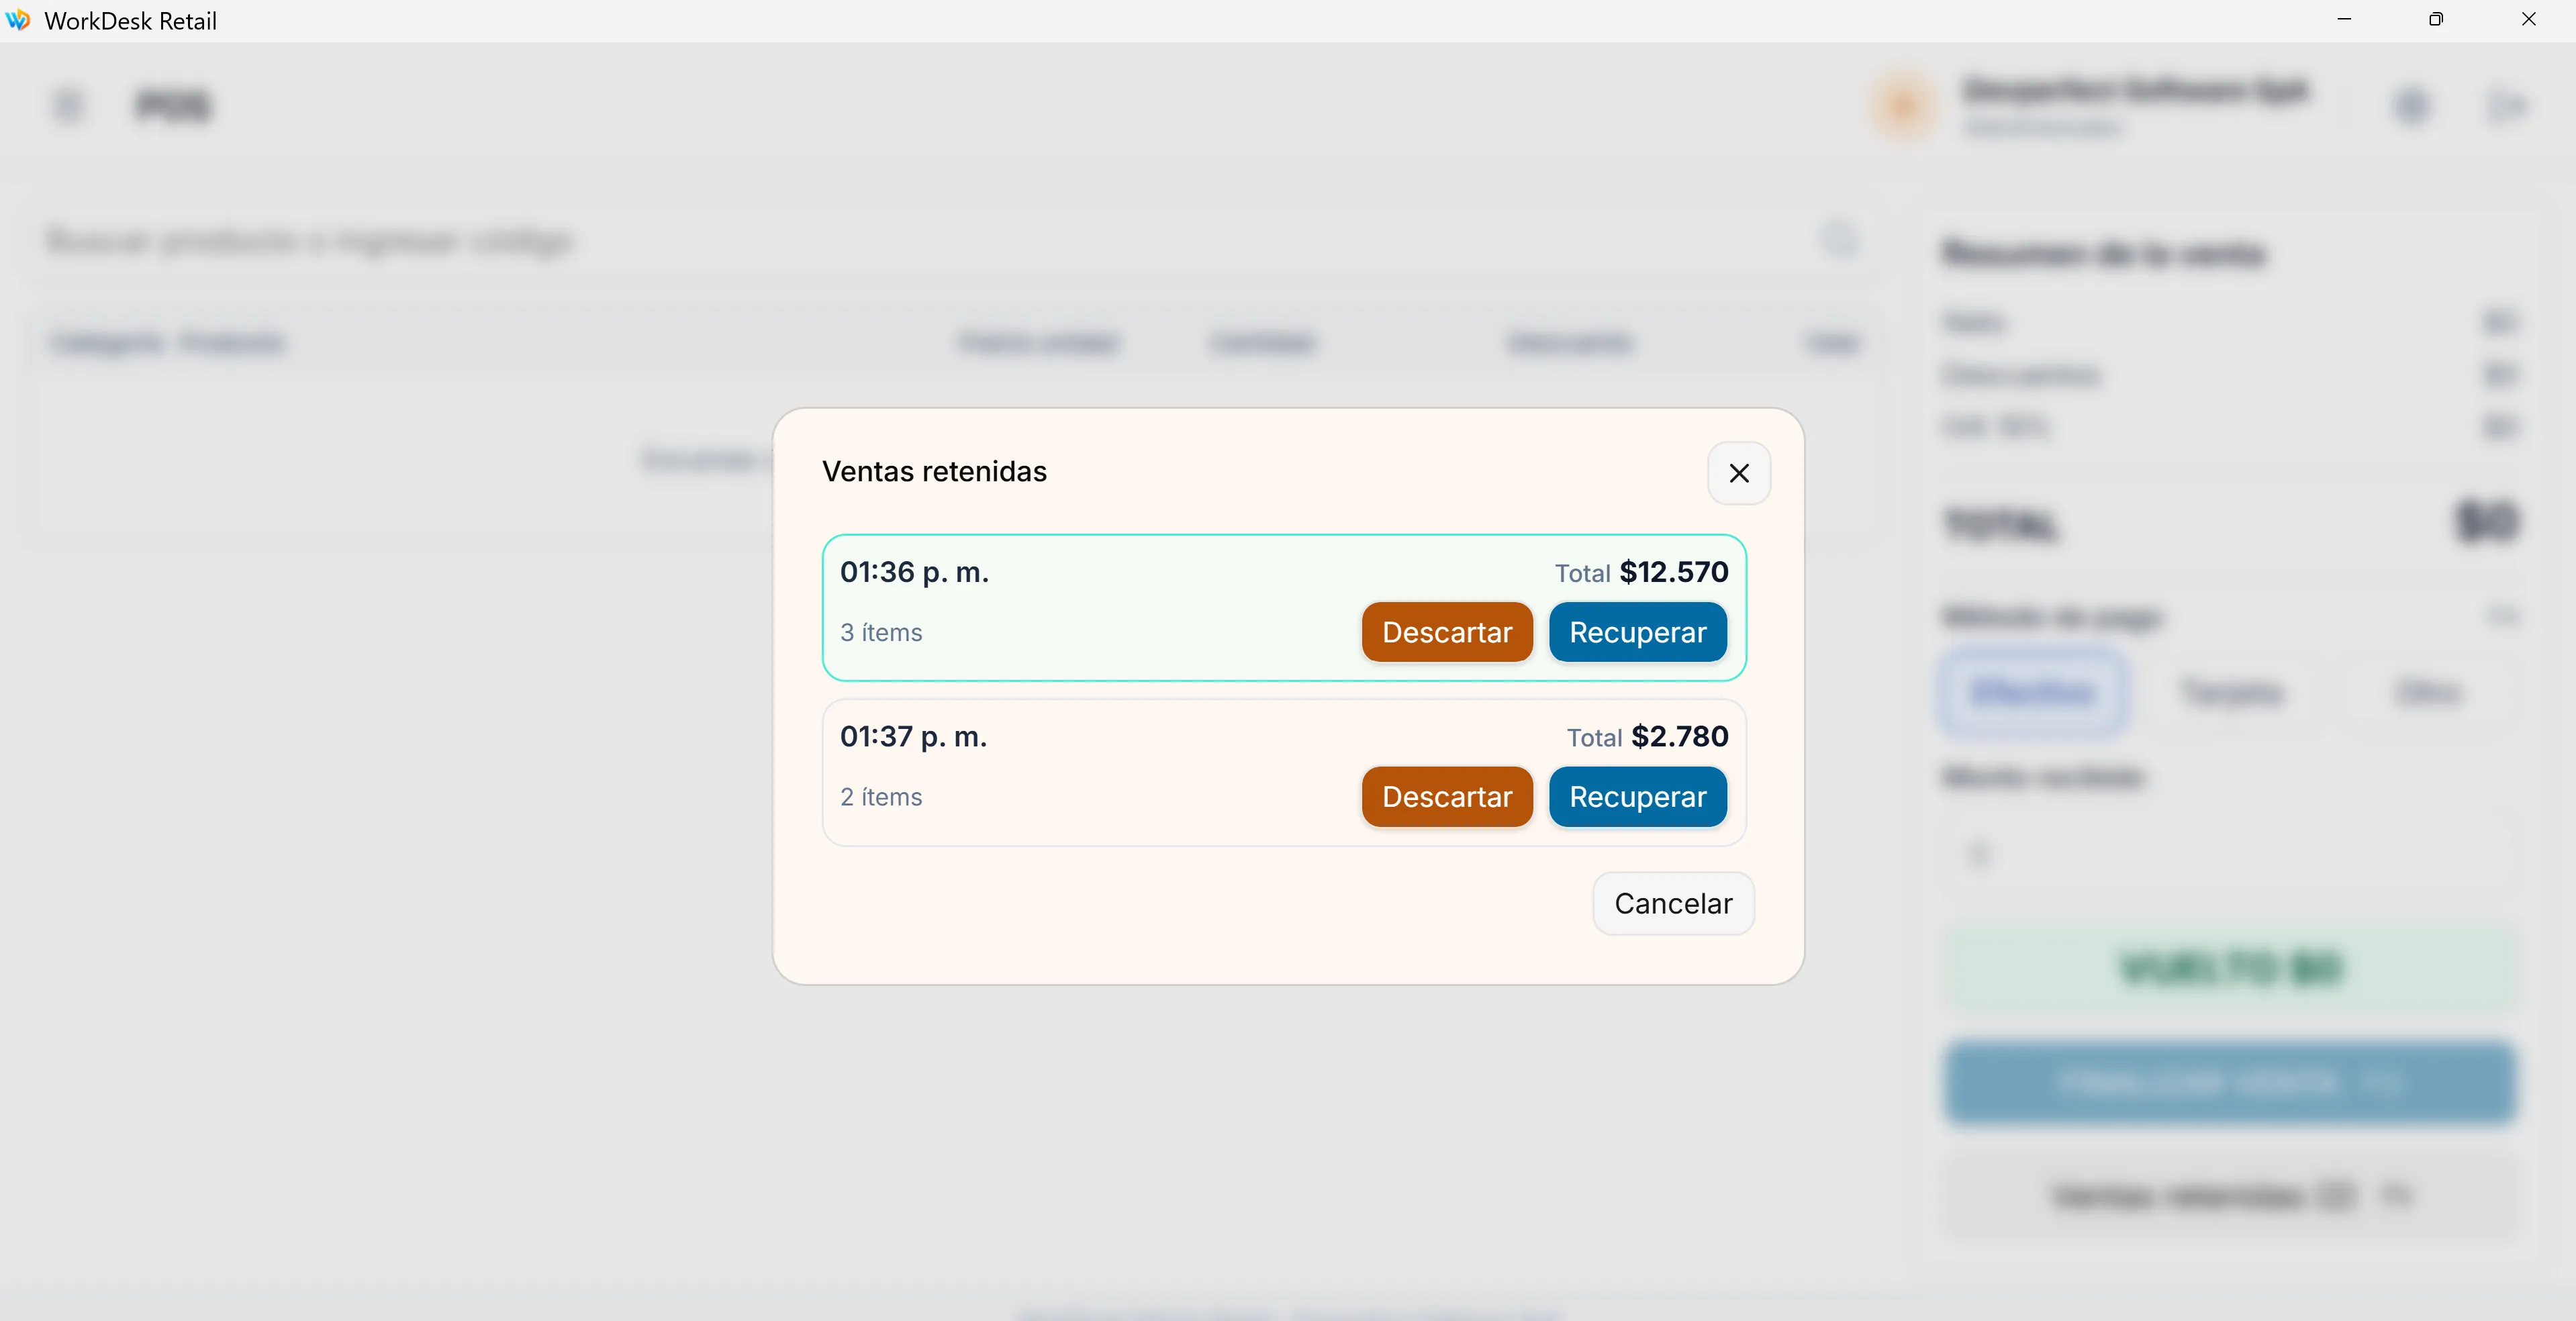This screenshot has height=1321, width=2576.
Task: Minimize the WorkDesk Retail window
Action: click(2344, 20)
